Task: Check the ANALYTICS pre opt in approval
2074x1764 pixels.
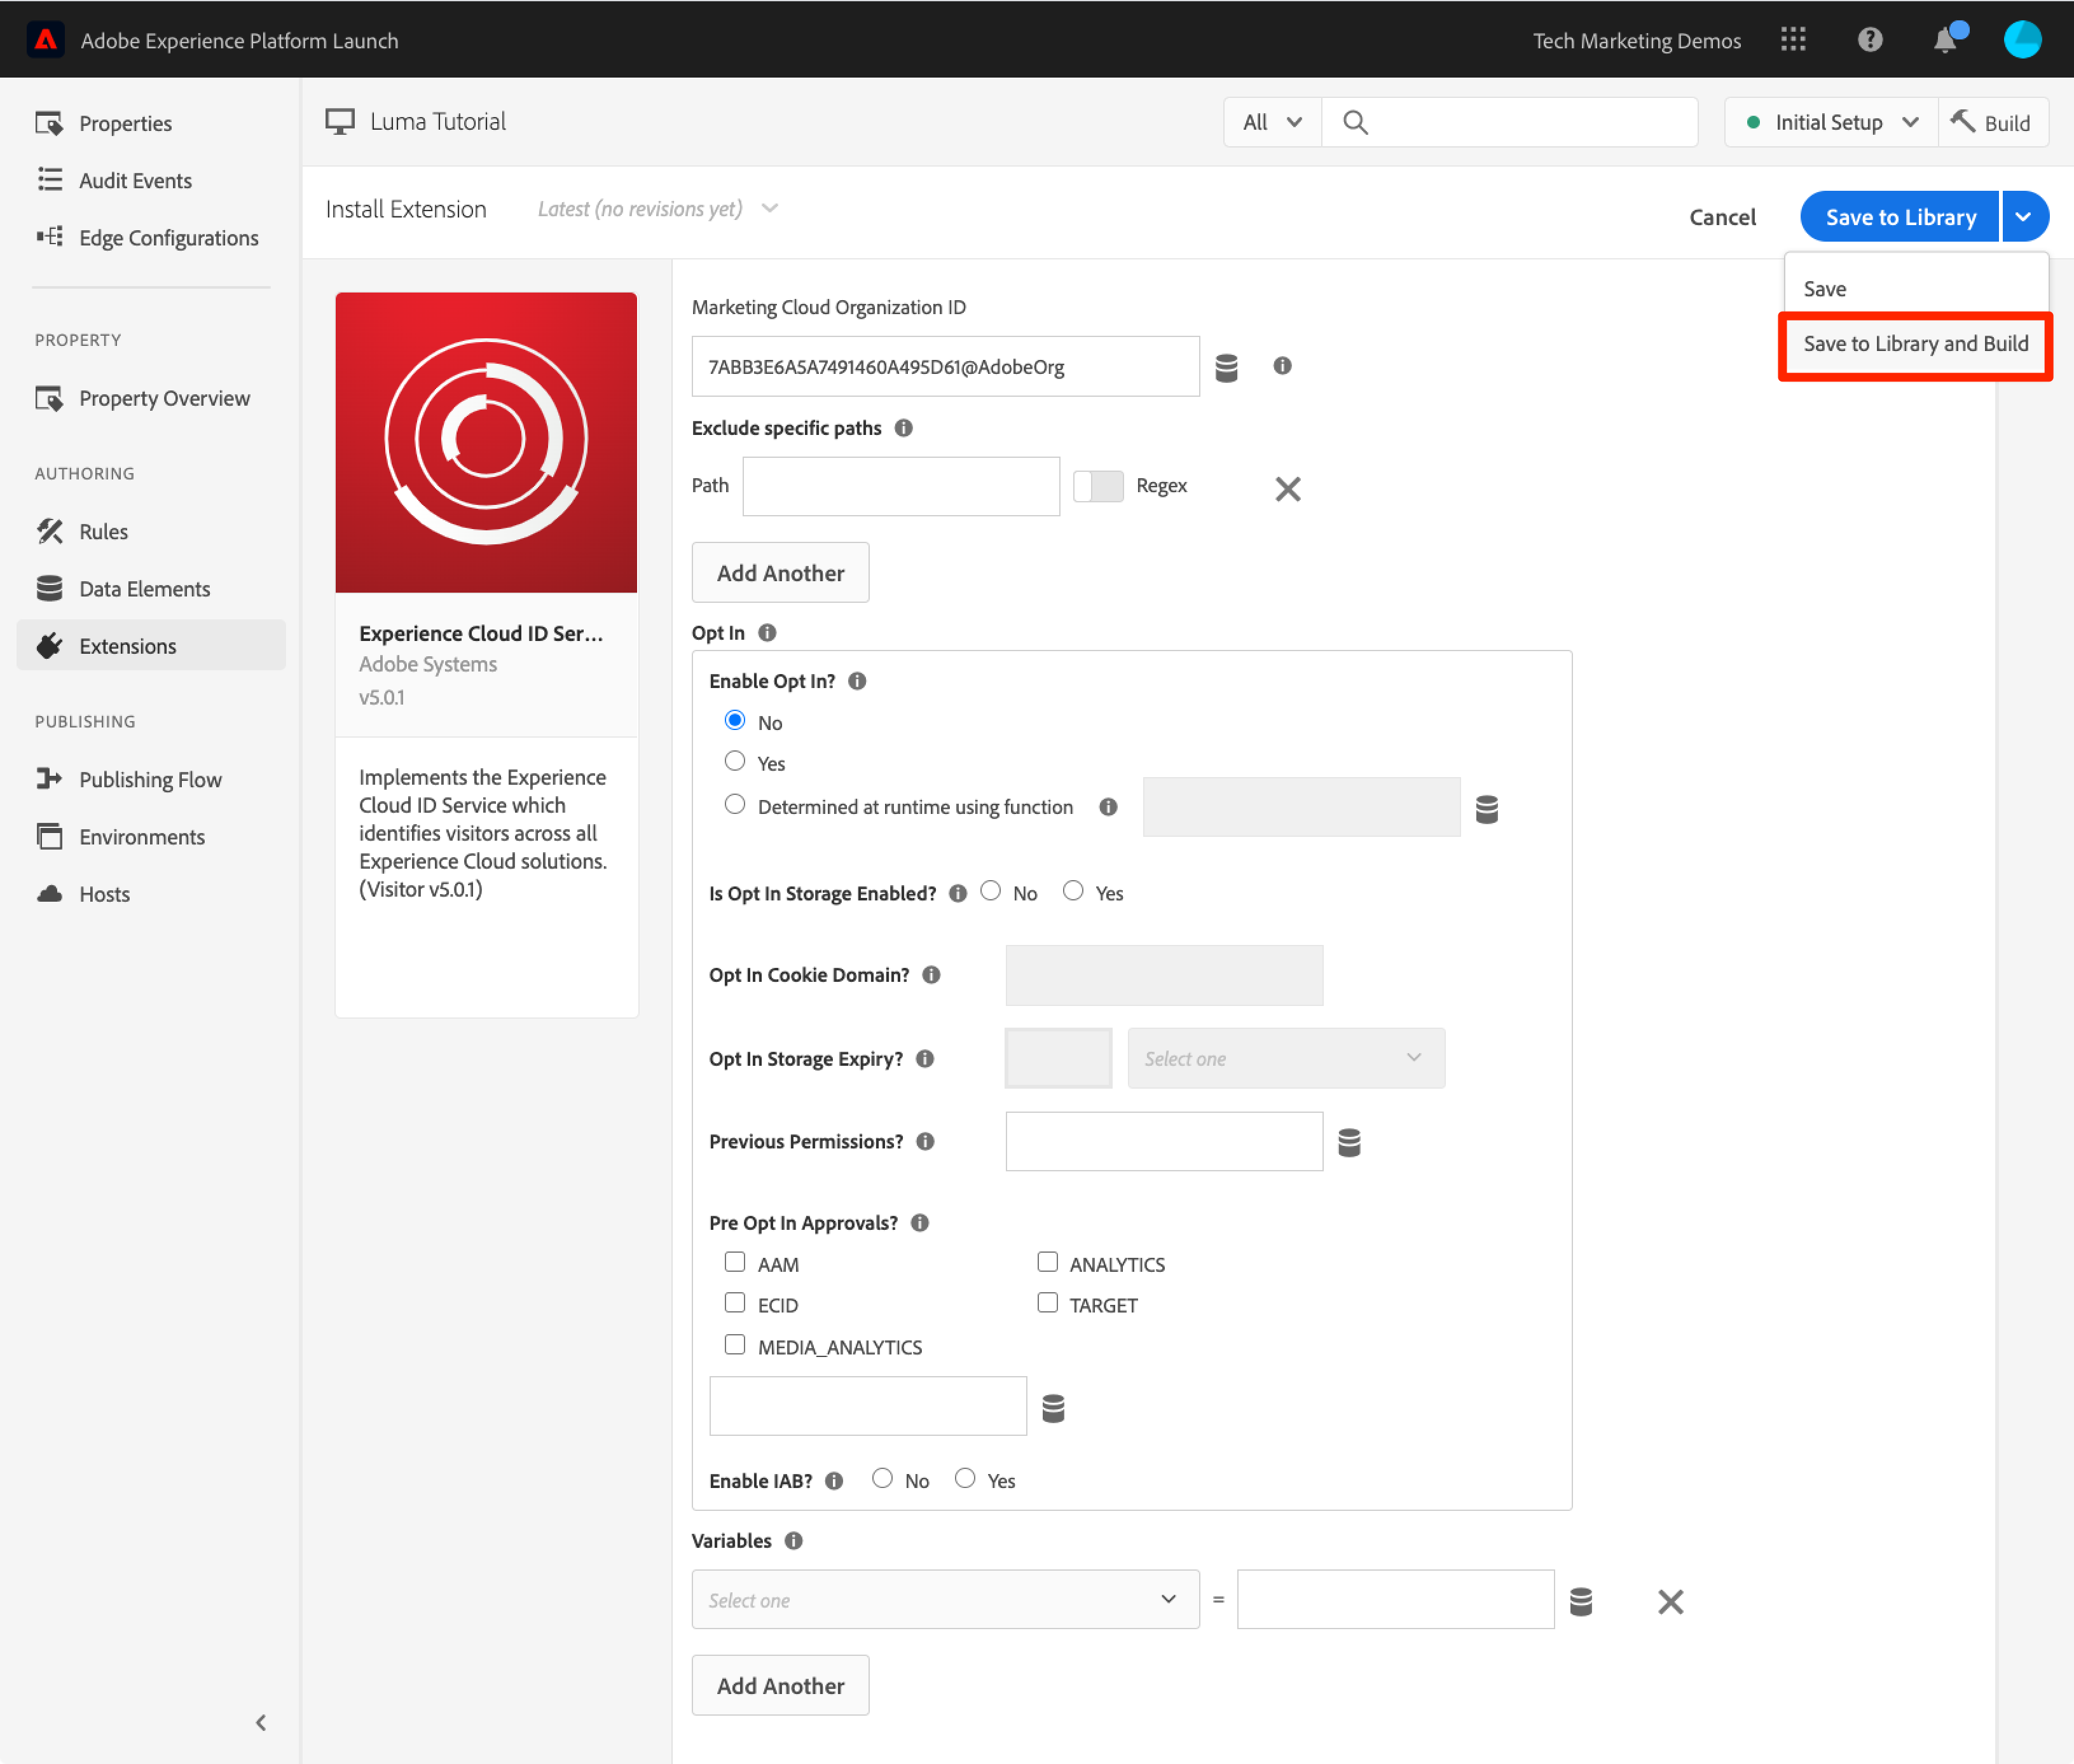Action: (x=1047, y=1262)
